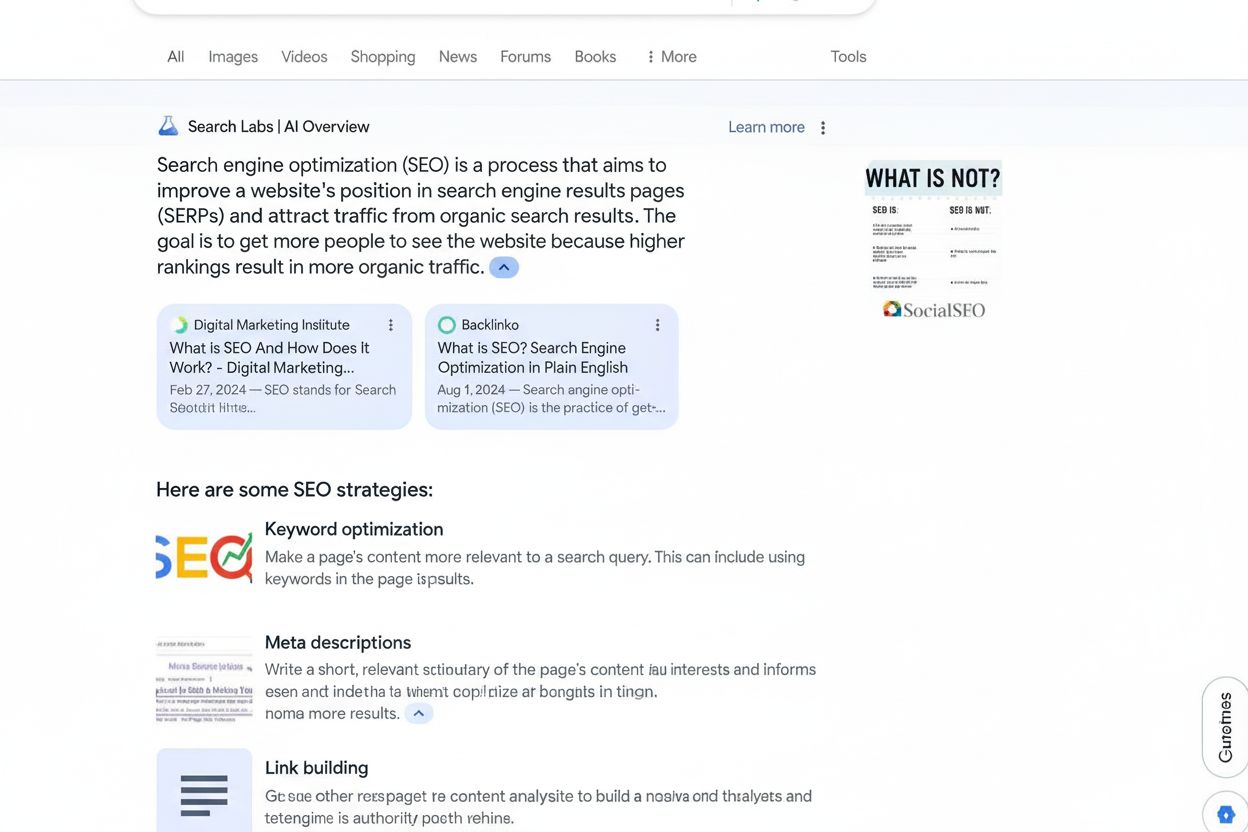Collapse the Meta descriptions section

[x=419, y=713]
